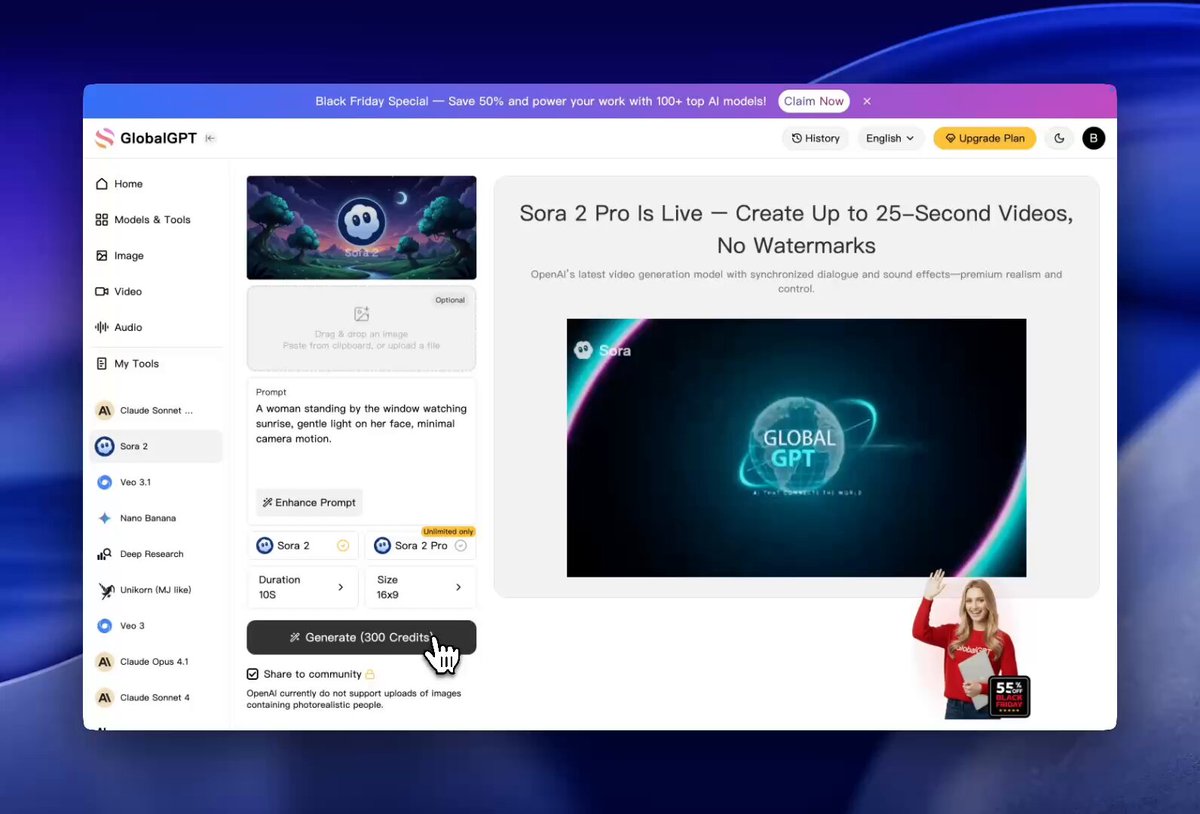Image resolution: width=1200 pixels, height=814 pixels.
Task: Click Claim Now in the banner
Action: (814, 101)
